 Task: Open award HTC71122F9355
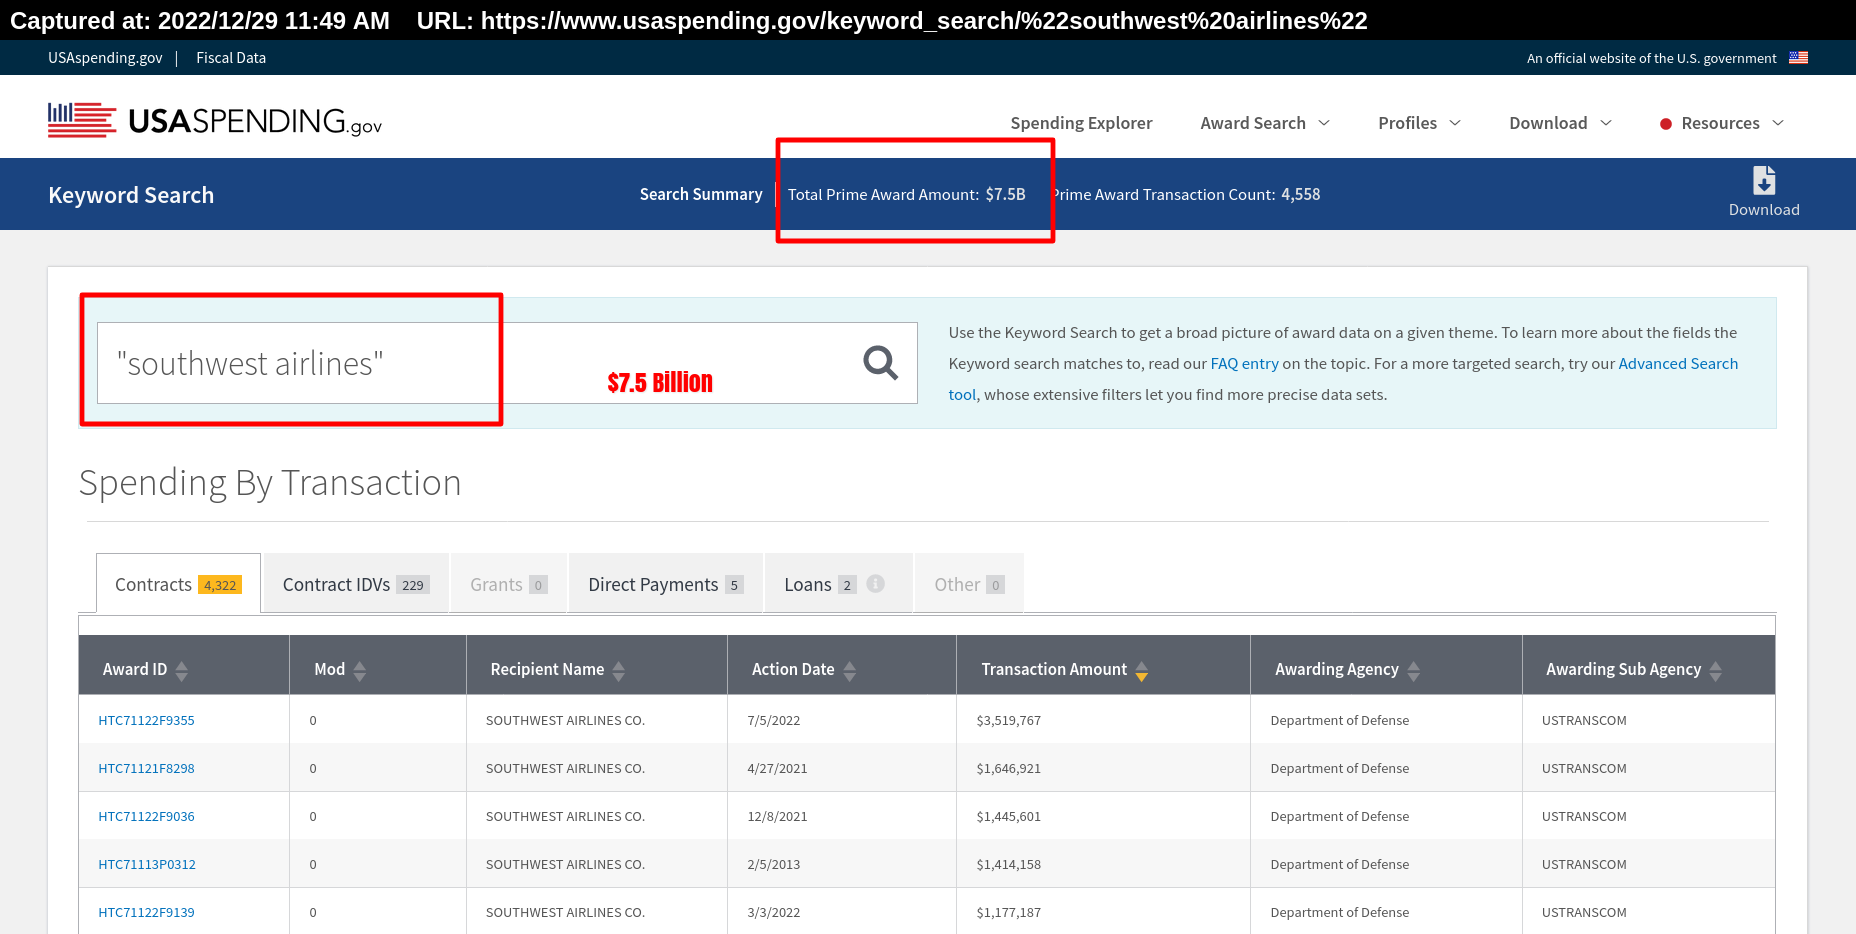click(146, 720)
